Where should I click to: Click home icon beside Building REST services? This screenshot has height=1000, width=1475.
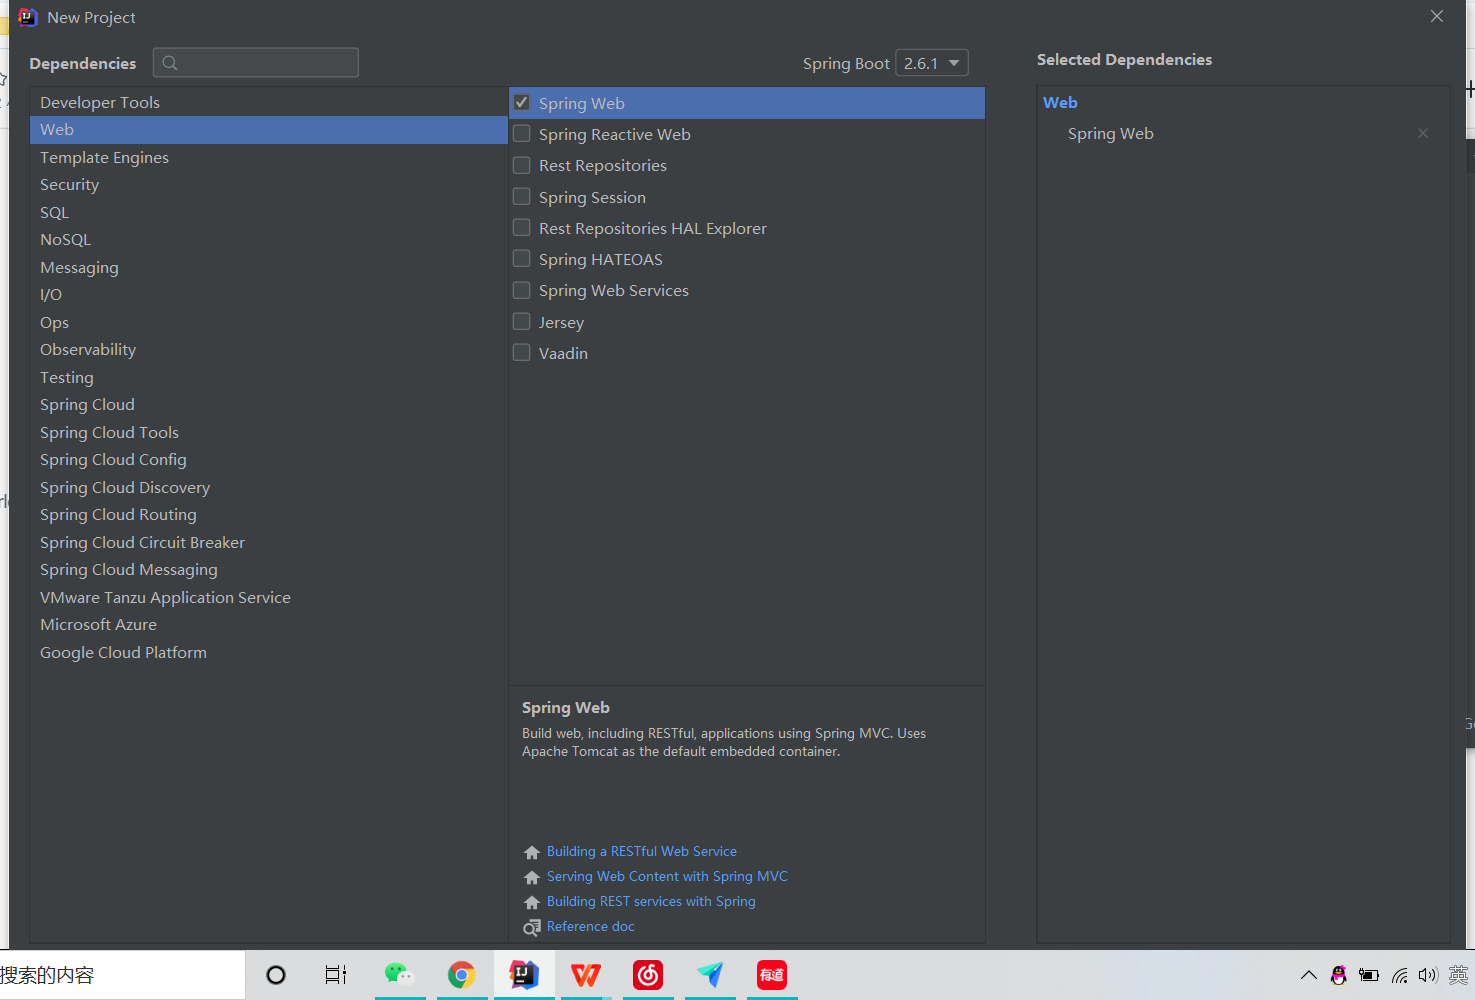532,902
